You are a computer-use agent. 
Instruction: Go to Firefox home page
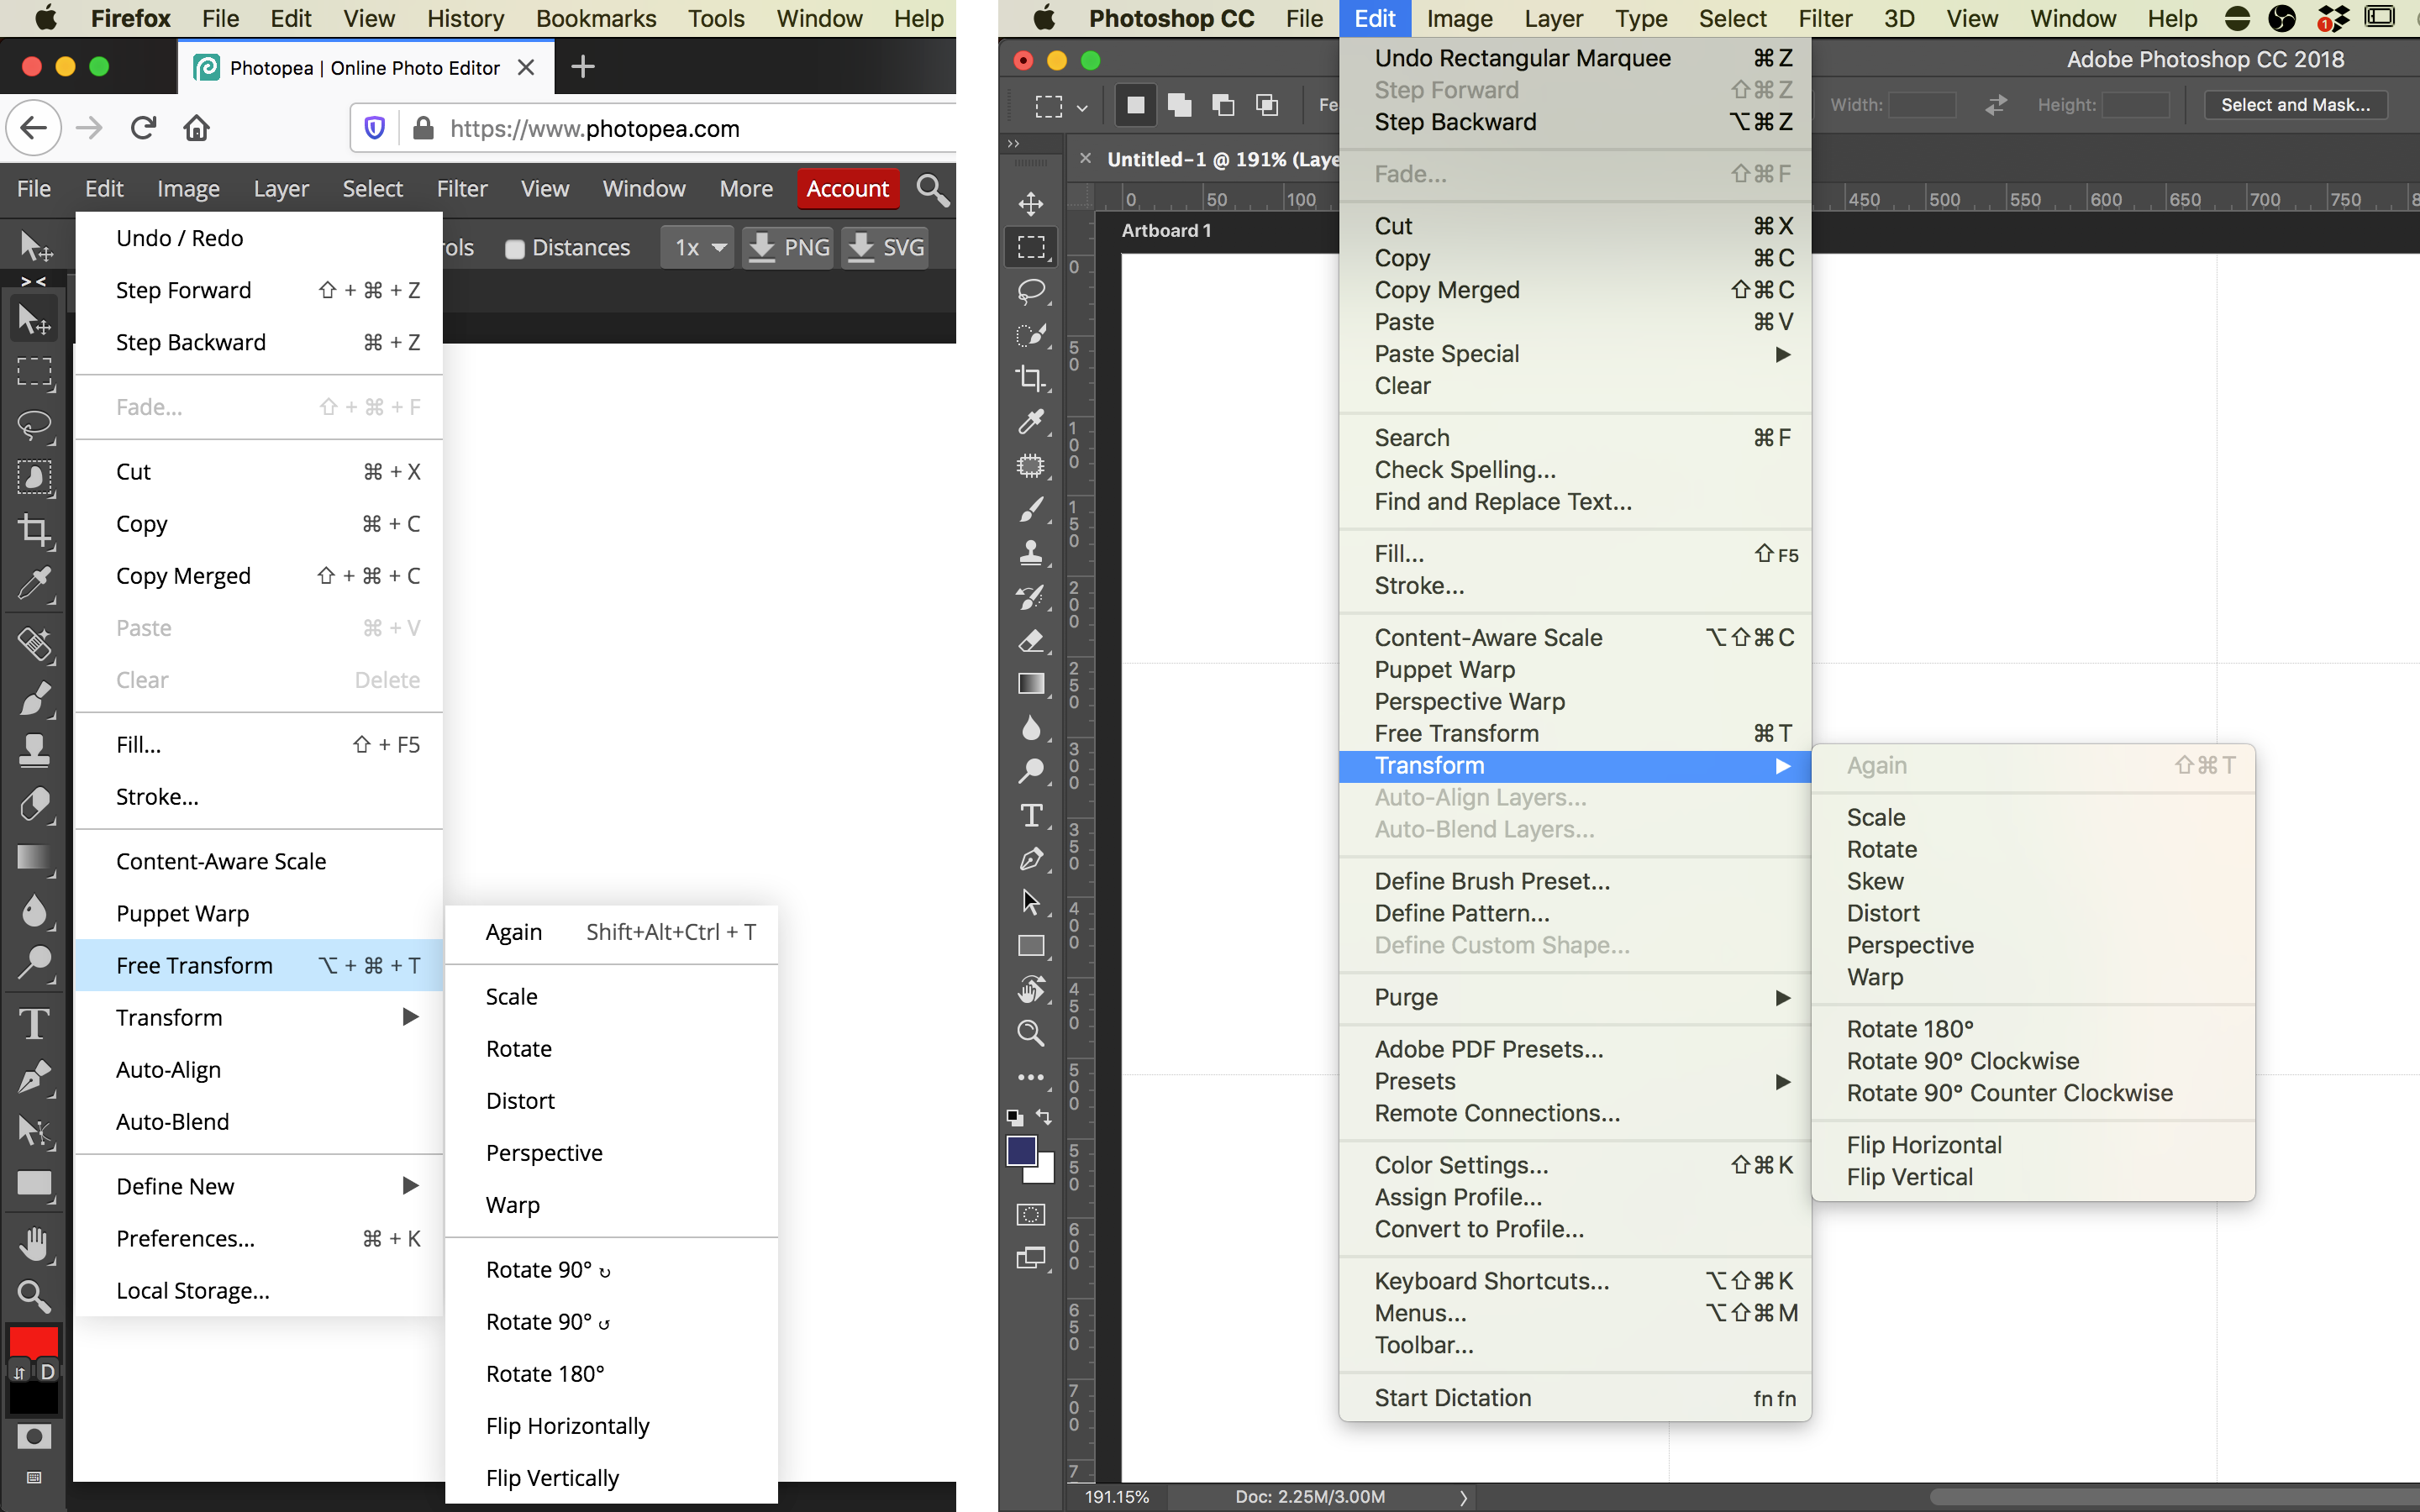click(197, 128)
